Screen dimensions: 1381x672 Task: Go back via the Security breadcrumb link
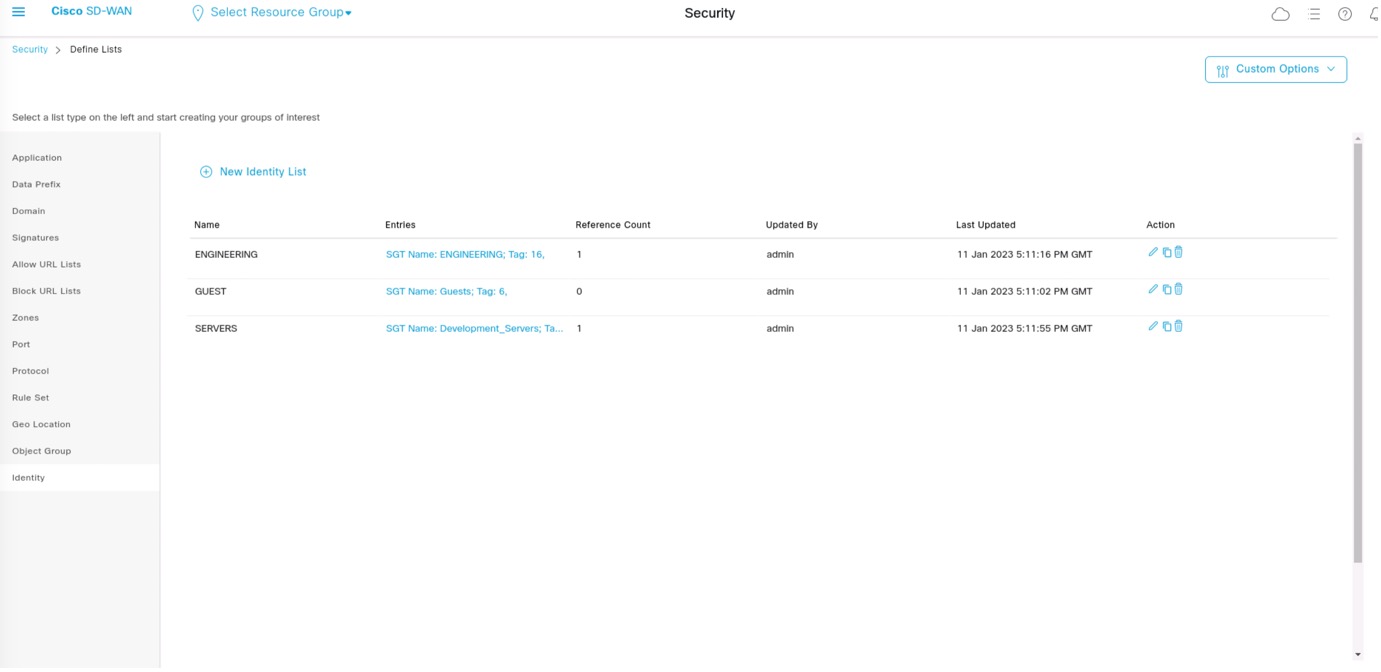click(x=29, y=49)
